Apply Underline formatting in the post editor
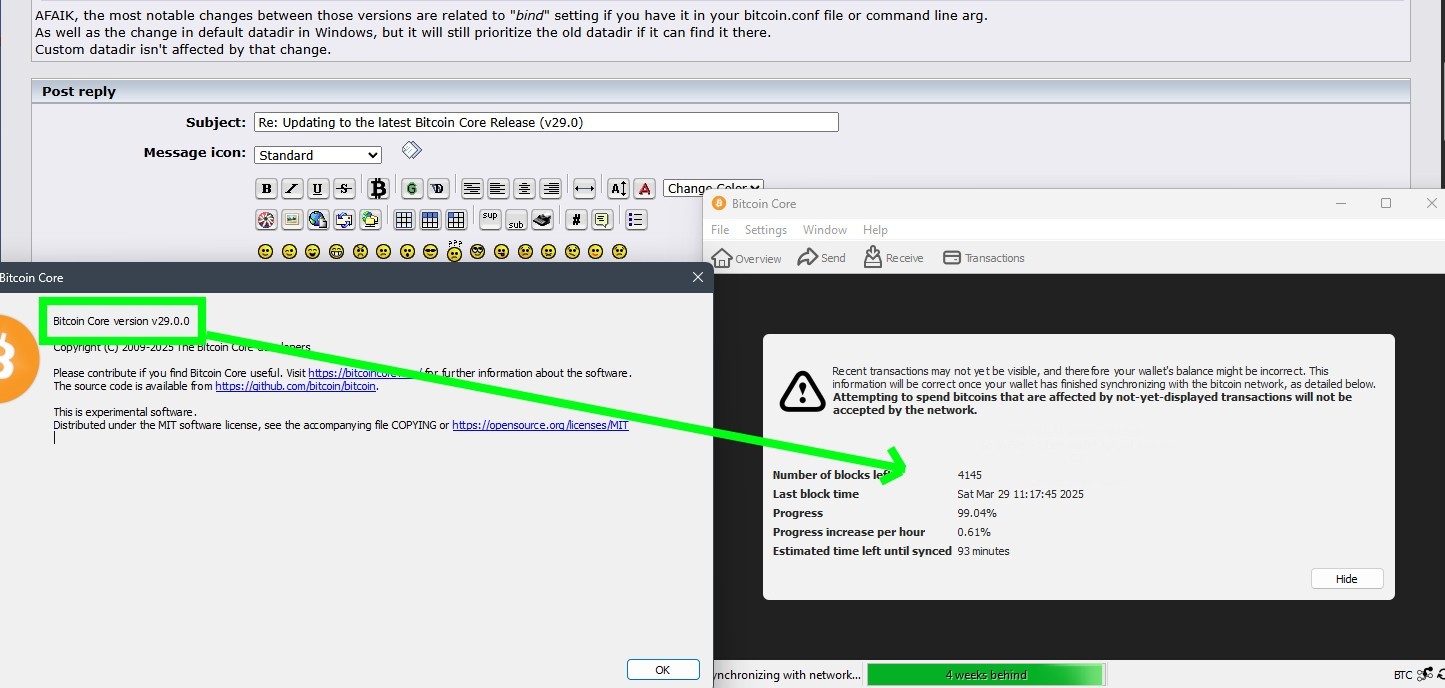The image size is (1445, 688). [318, 188]
